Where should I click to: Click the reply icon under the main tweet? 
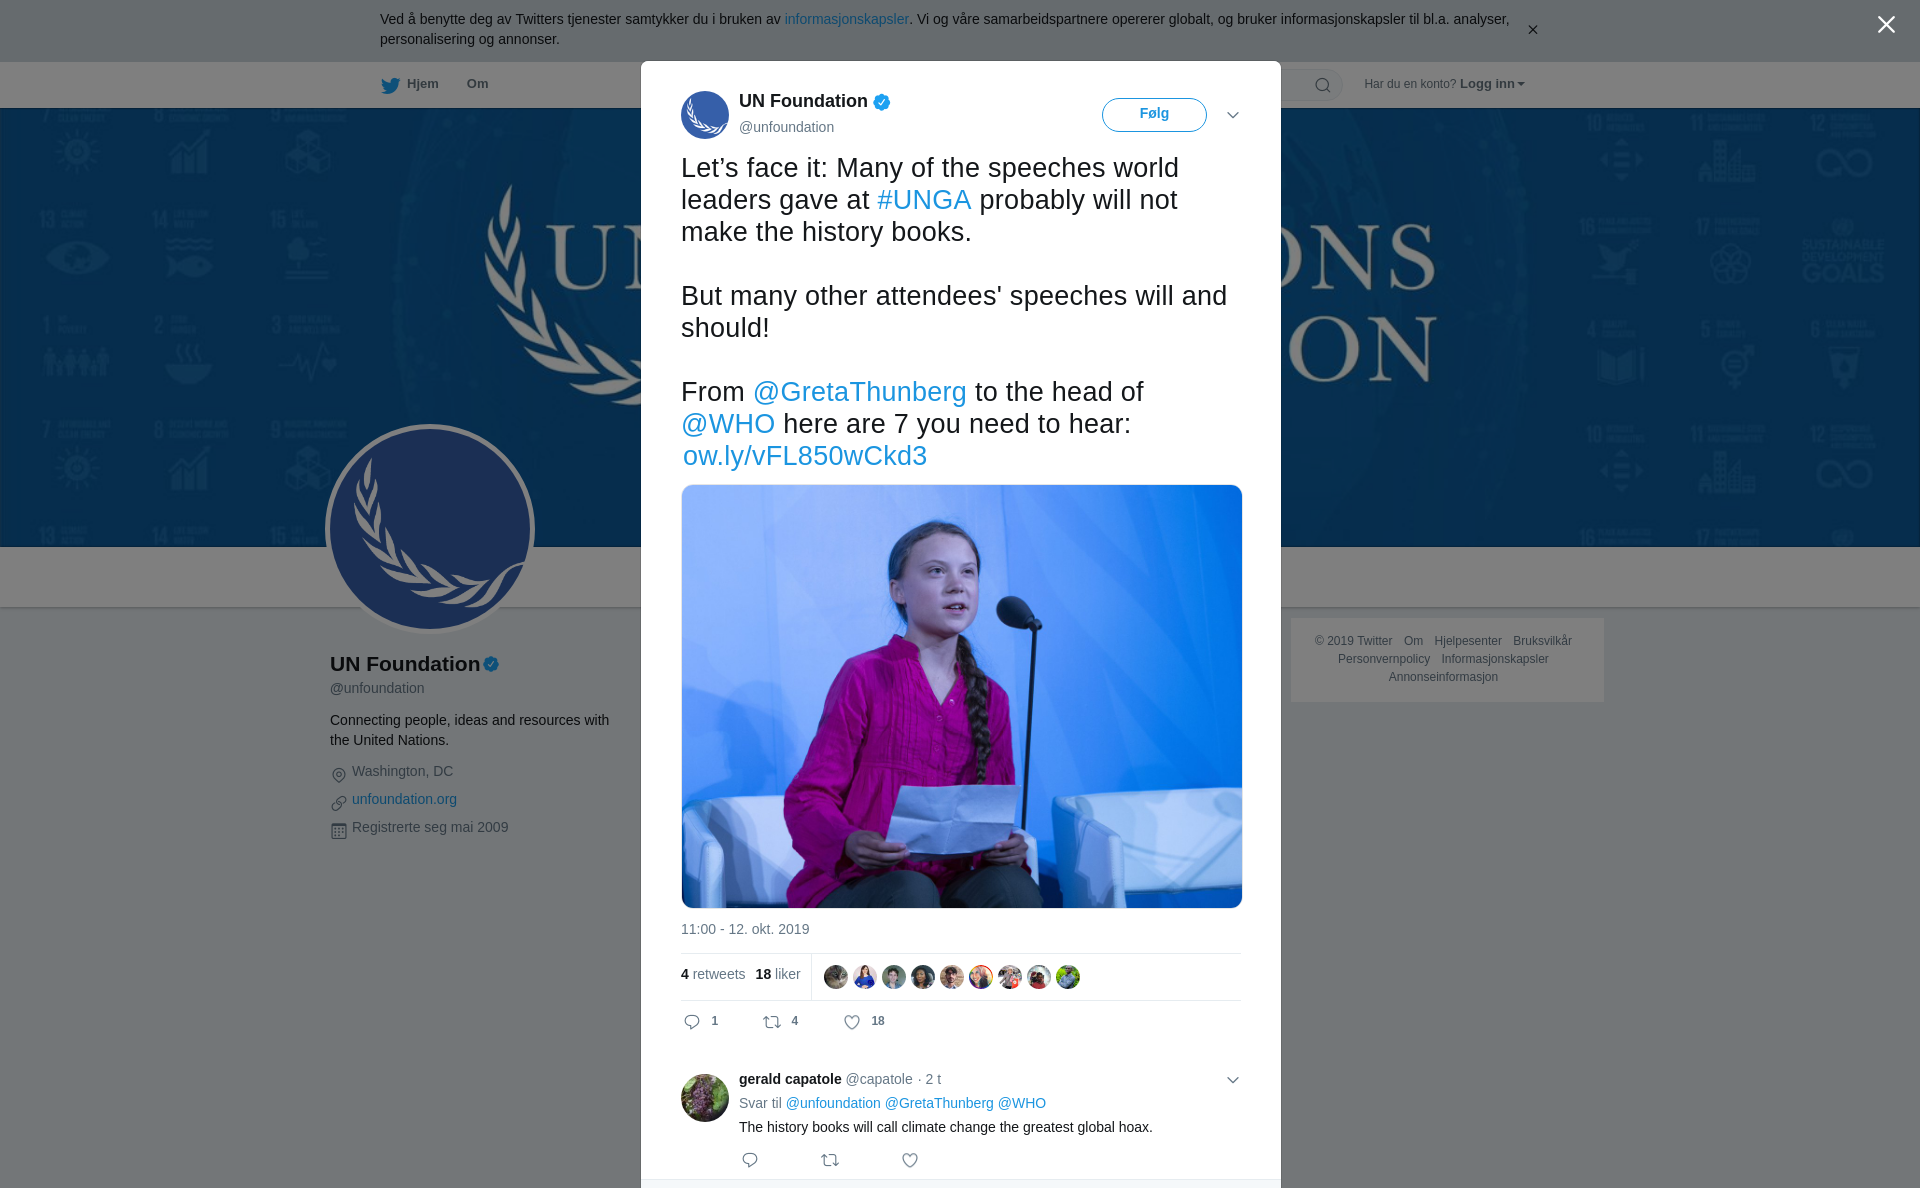692,1021
